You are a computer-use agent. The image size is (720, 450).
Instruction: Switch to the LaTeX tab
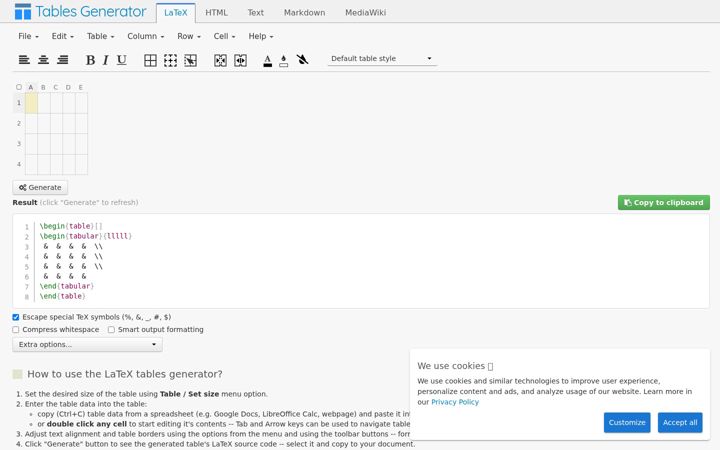point(176,13)
